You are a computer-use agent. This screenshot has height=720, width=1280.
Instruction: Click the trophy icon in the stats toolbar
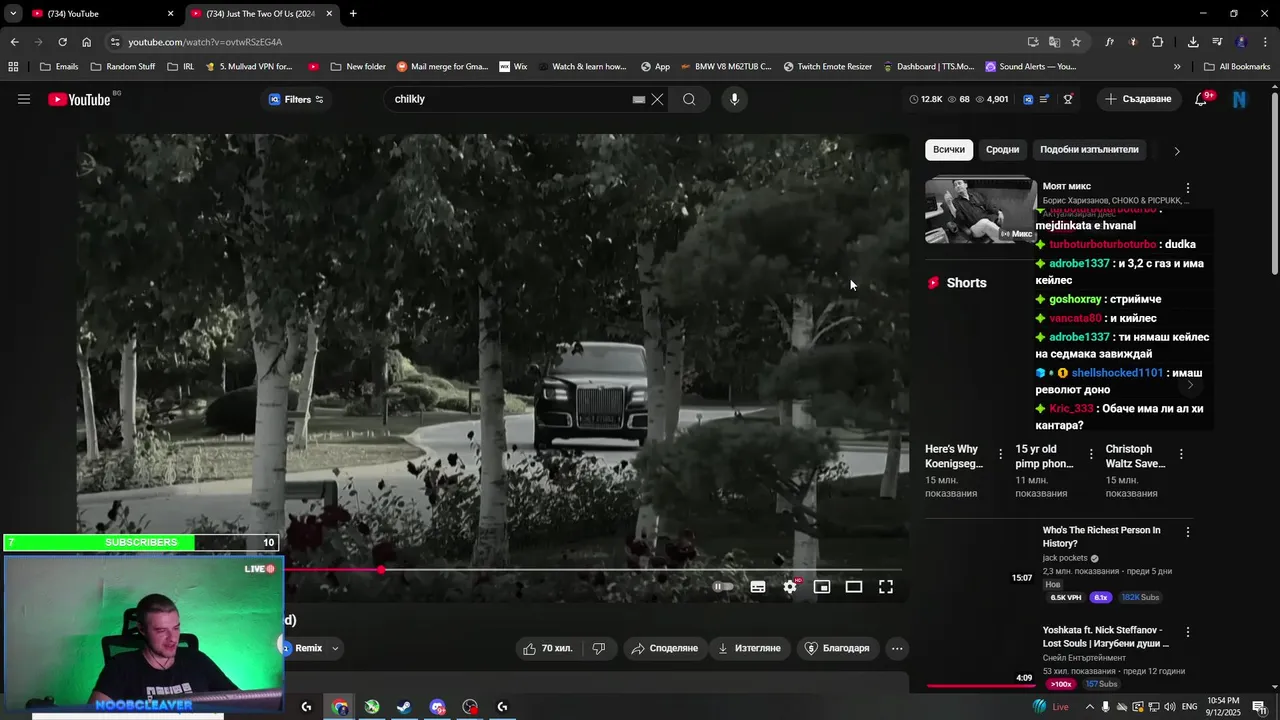[x=1068, y=99]
